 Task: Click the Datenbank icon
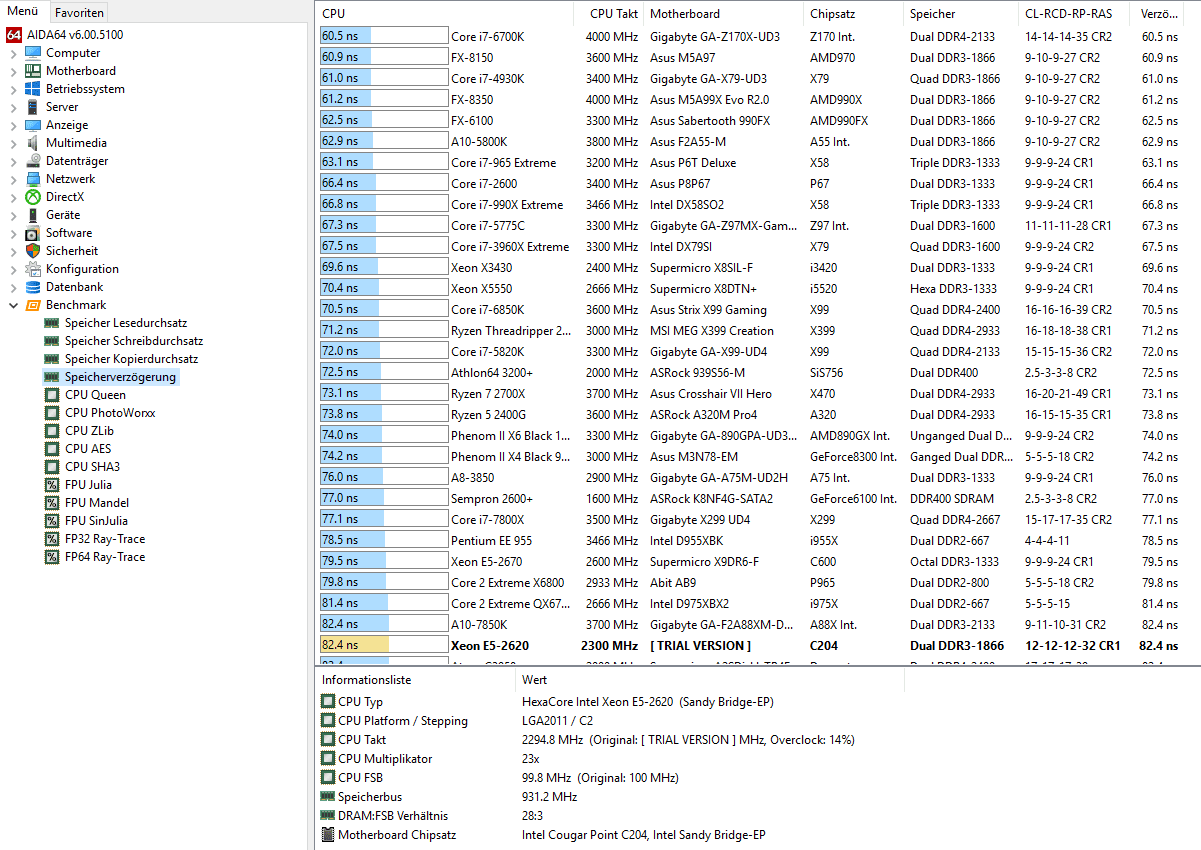tap(33, 287)
